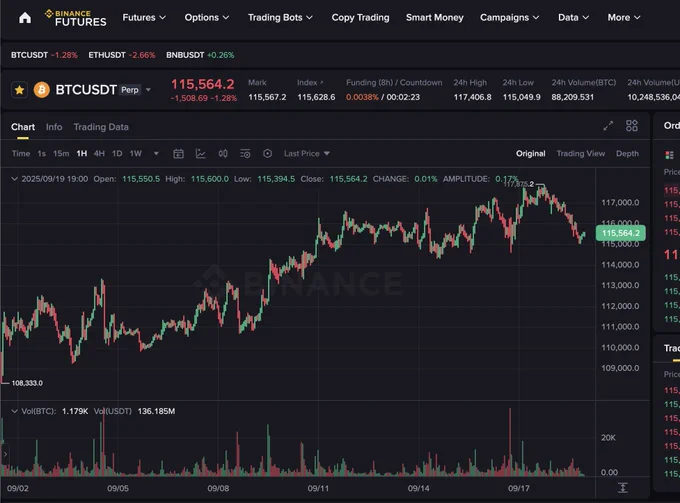Select the Trading View chart
Screen dimensions: 680x503
581,154
